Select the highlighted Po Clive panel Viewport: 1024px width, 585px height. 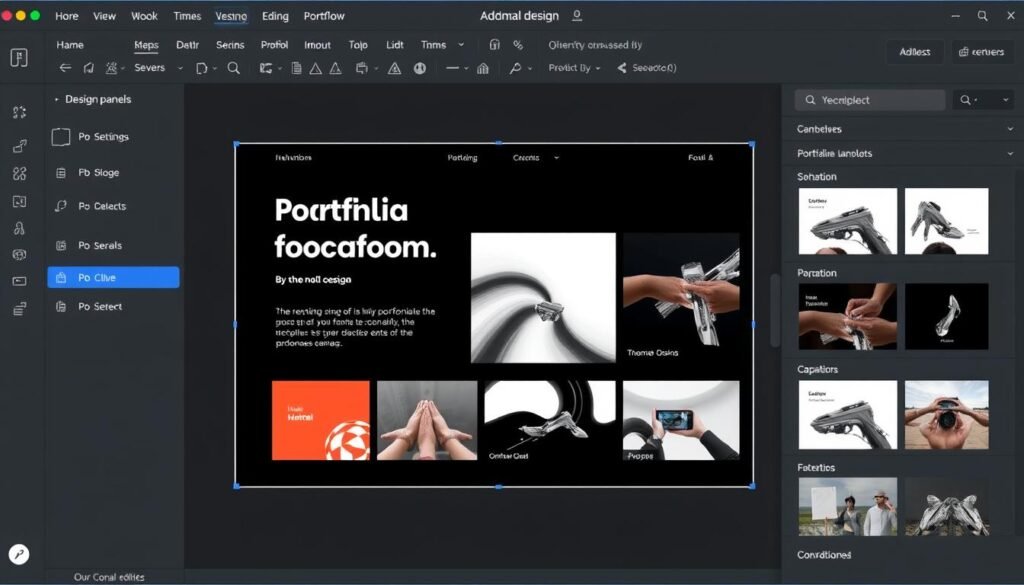click(x=112, y=276)
